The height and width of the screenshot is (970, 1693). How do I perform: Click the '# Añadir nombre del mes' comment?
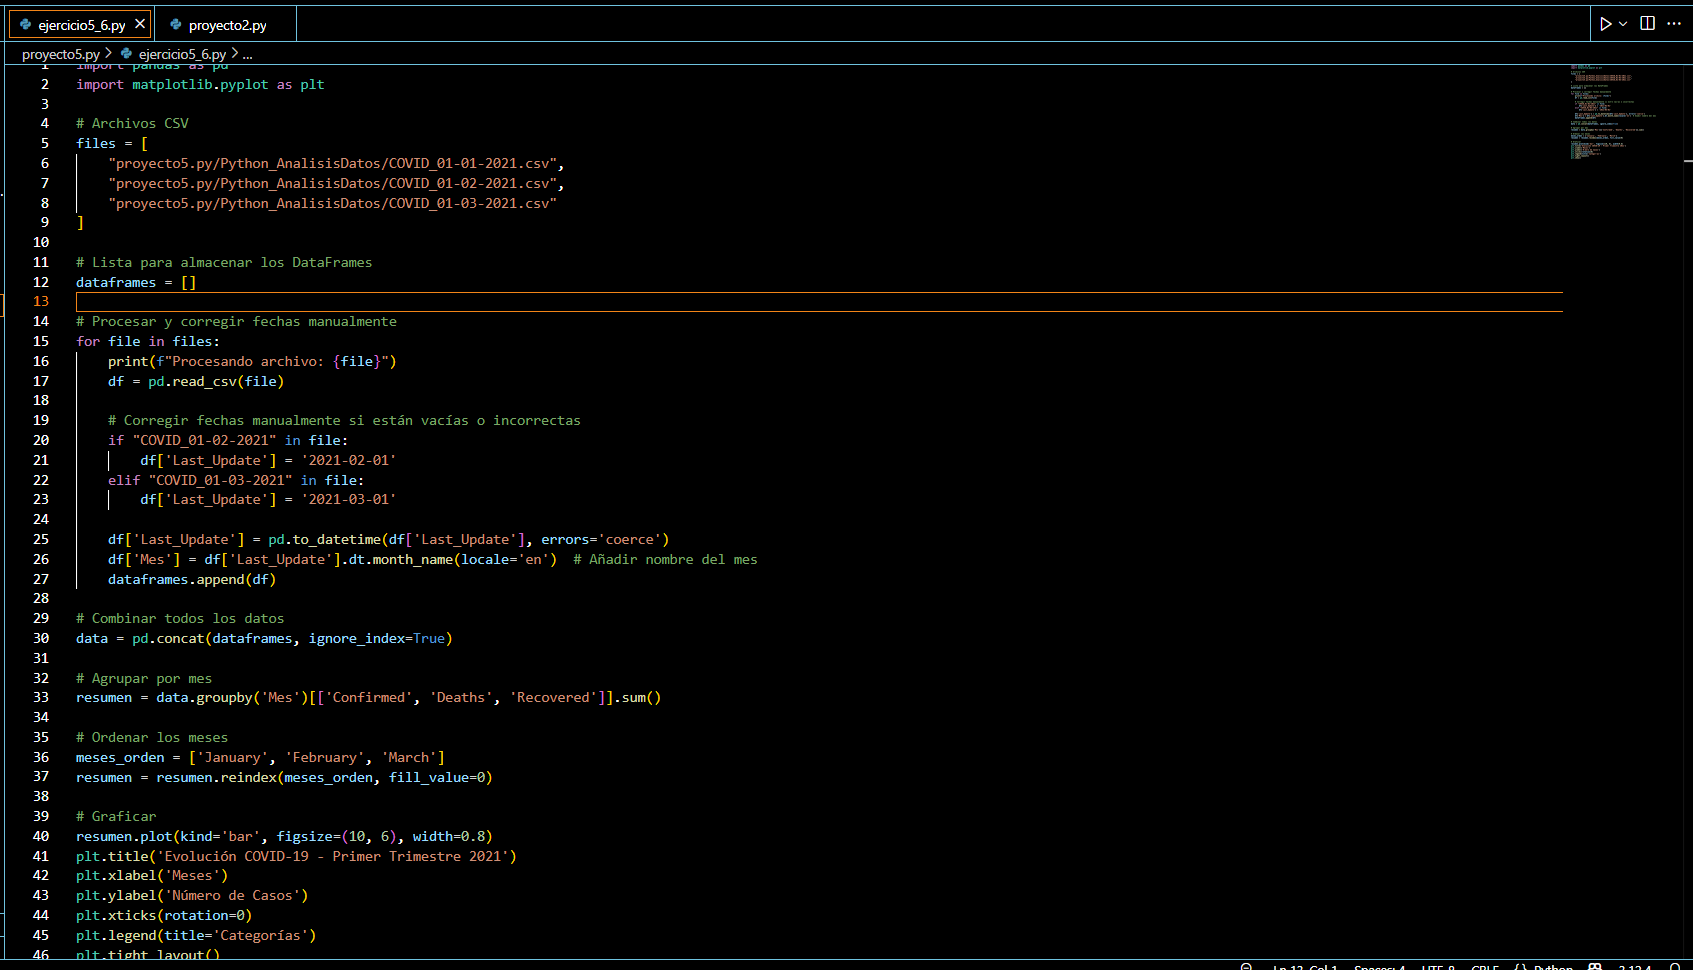665,559
